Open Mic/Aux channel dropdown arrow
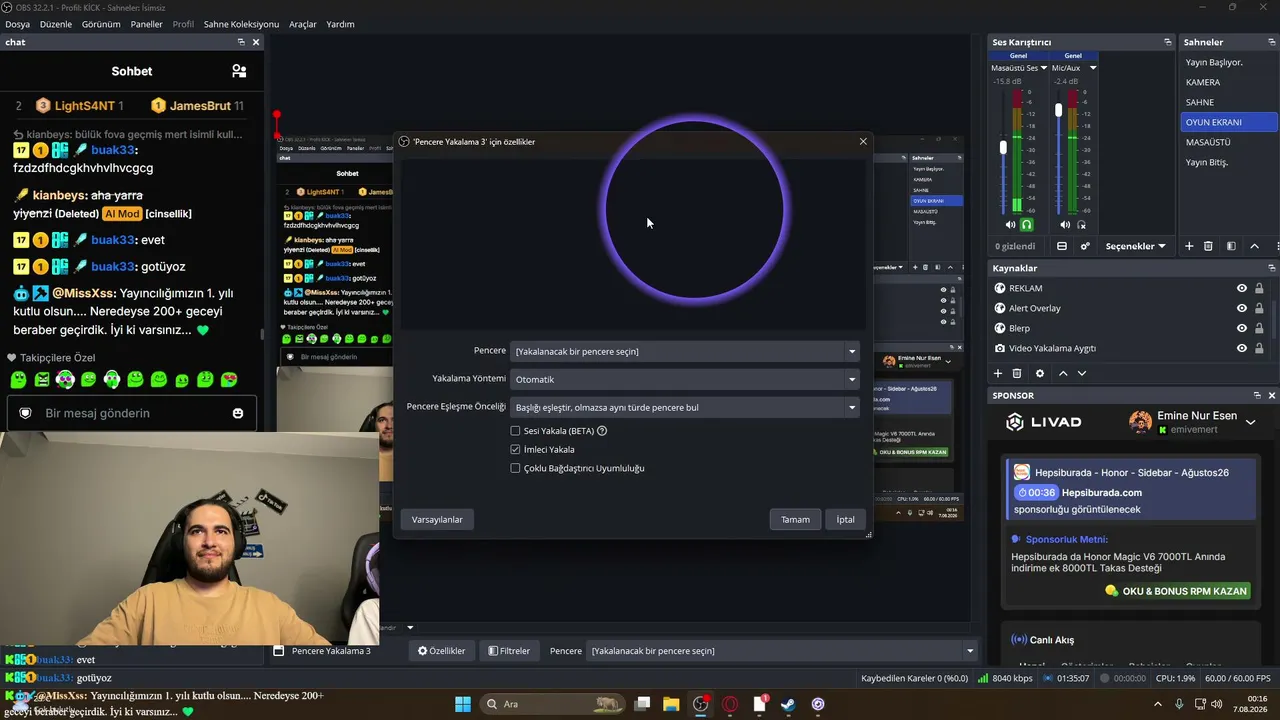The width and height of the screenshot is (1280, 720). (1093, 68)
